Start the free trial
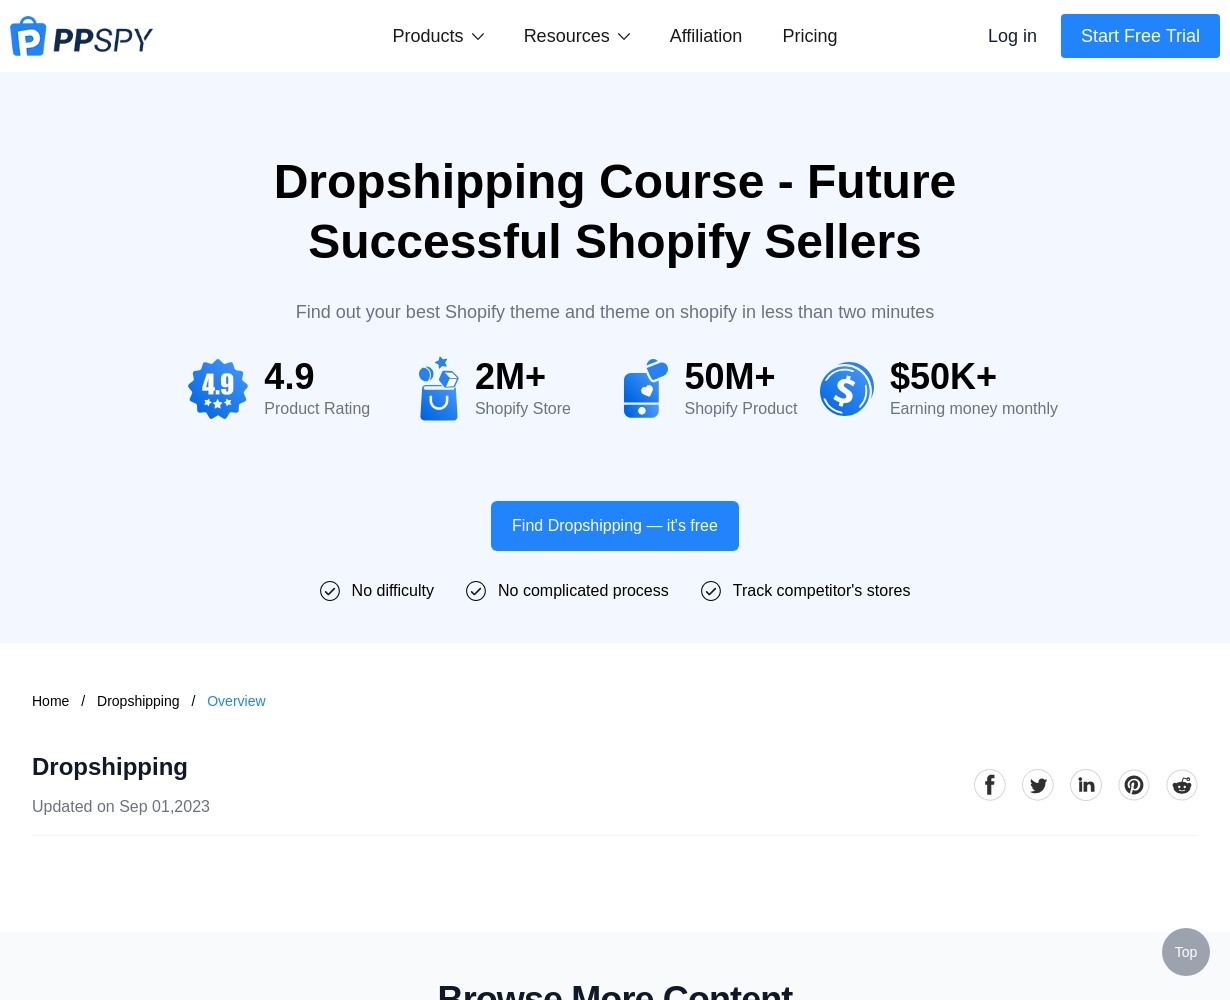Image resolution: width=1230 pixels, height=1000 pixels. [1140, 36]
